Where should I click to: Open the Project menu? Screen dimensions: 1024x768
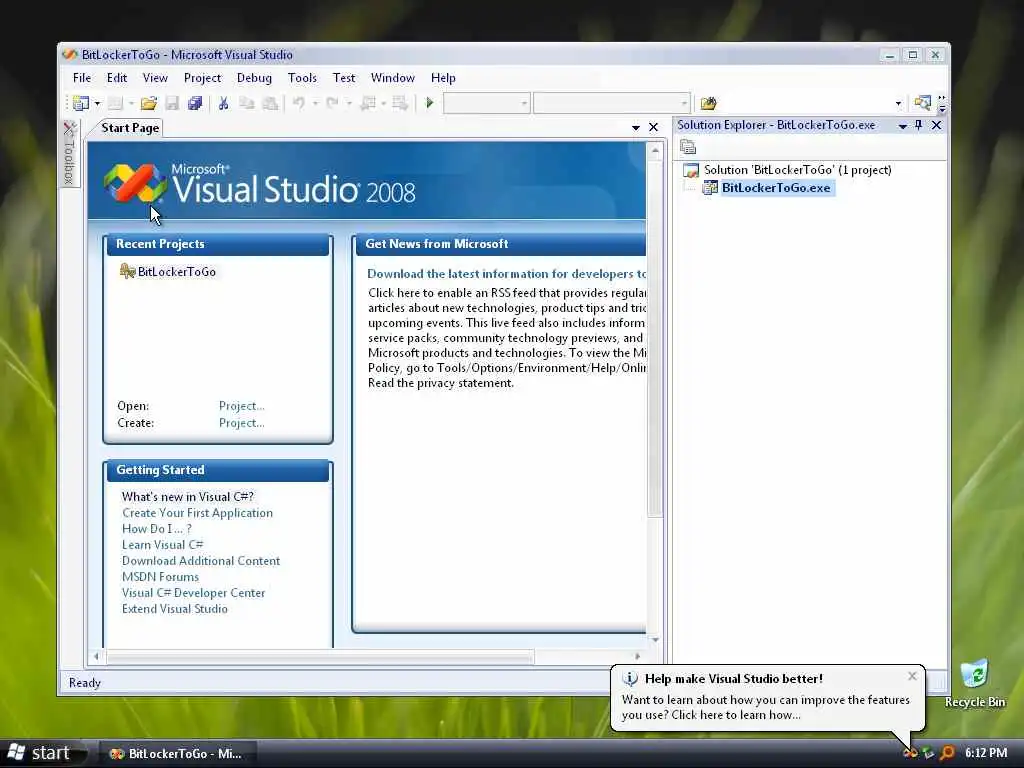coord(202,78)
